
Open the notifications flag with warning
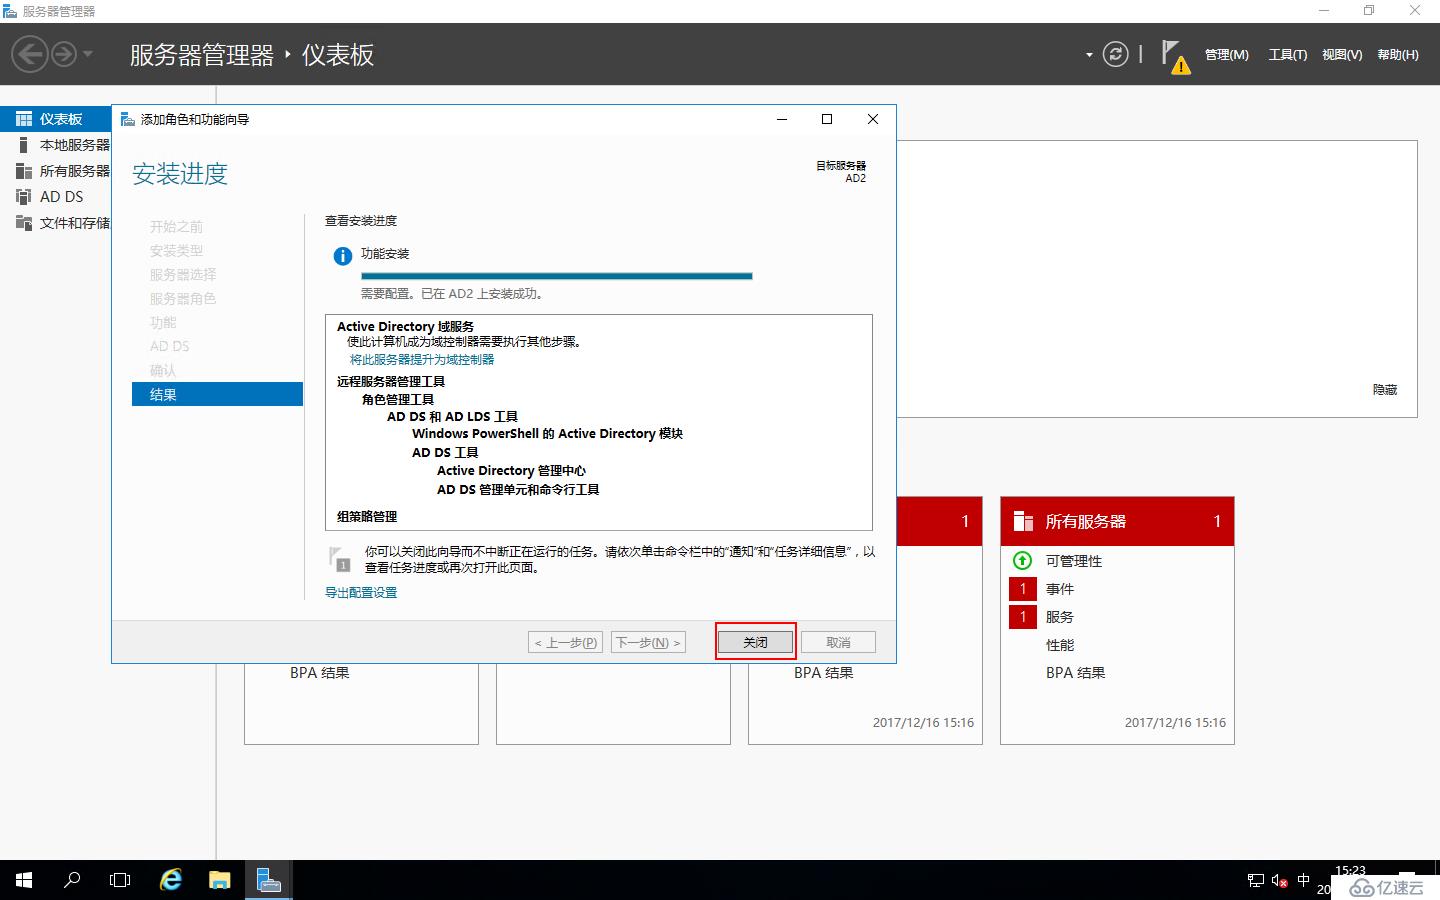coord(1175,57)
